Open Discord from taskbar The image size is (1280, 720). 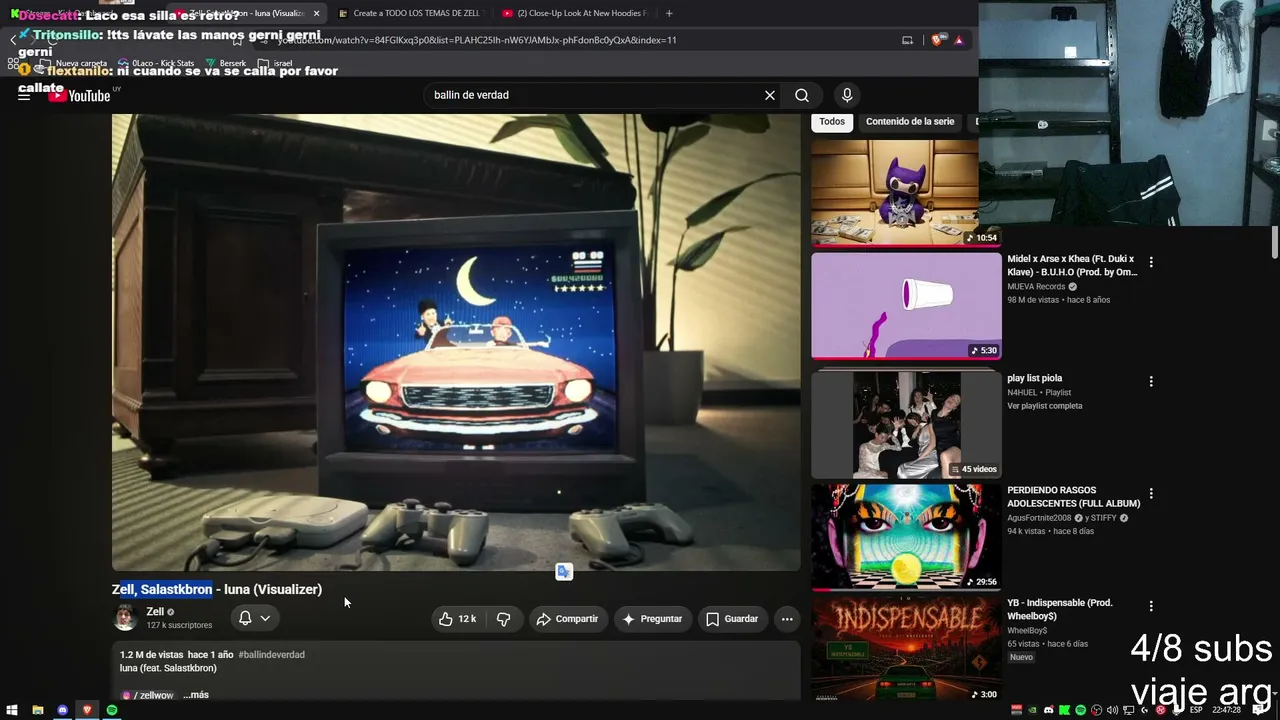[x=62, y=710]
